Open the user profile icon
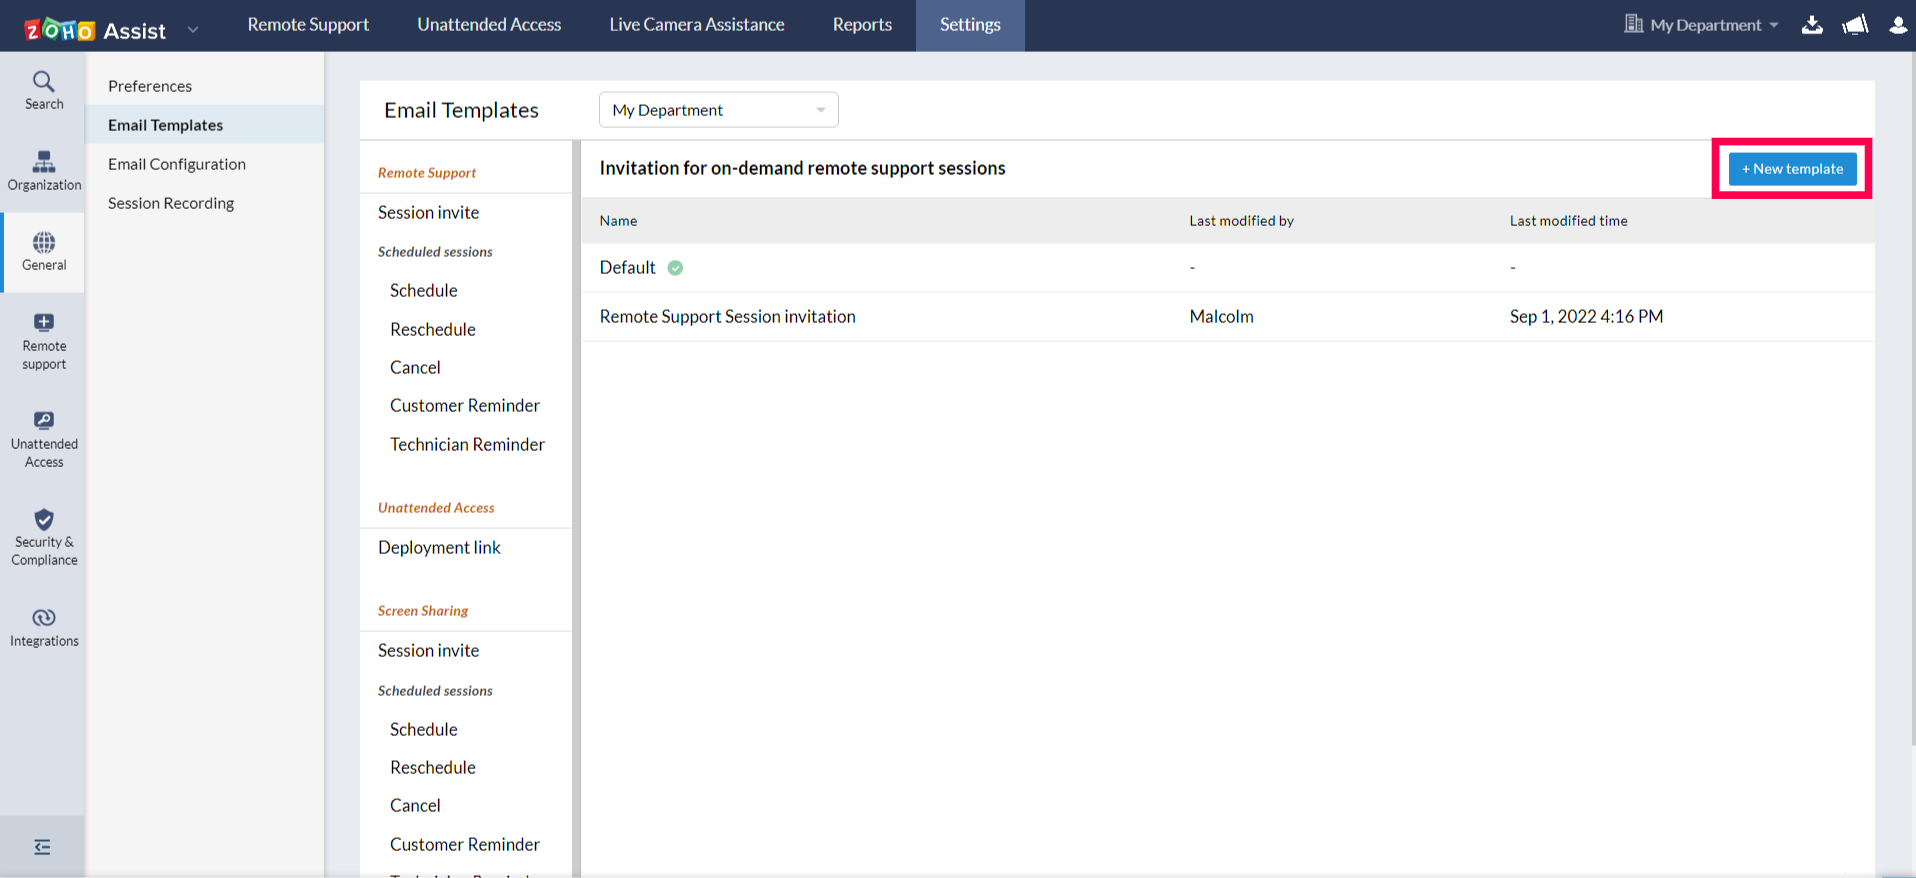Viewport: 1916px width, 878px height. [x=1897, y=25]
